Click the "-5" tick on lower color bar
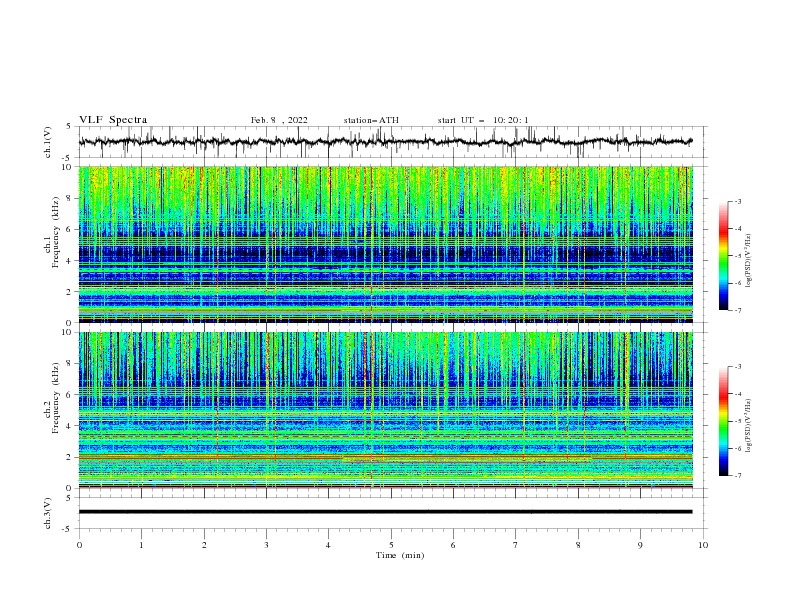The height and width of the screenshot is (612, 792). point(737,421)
